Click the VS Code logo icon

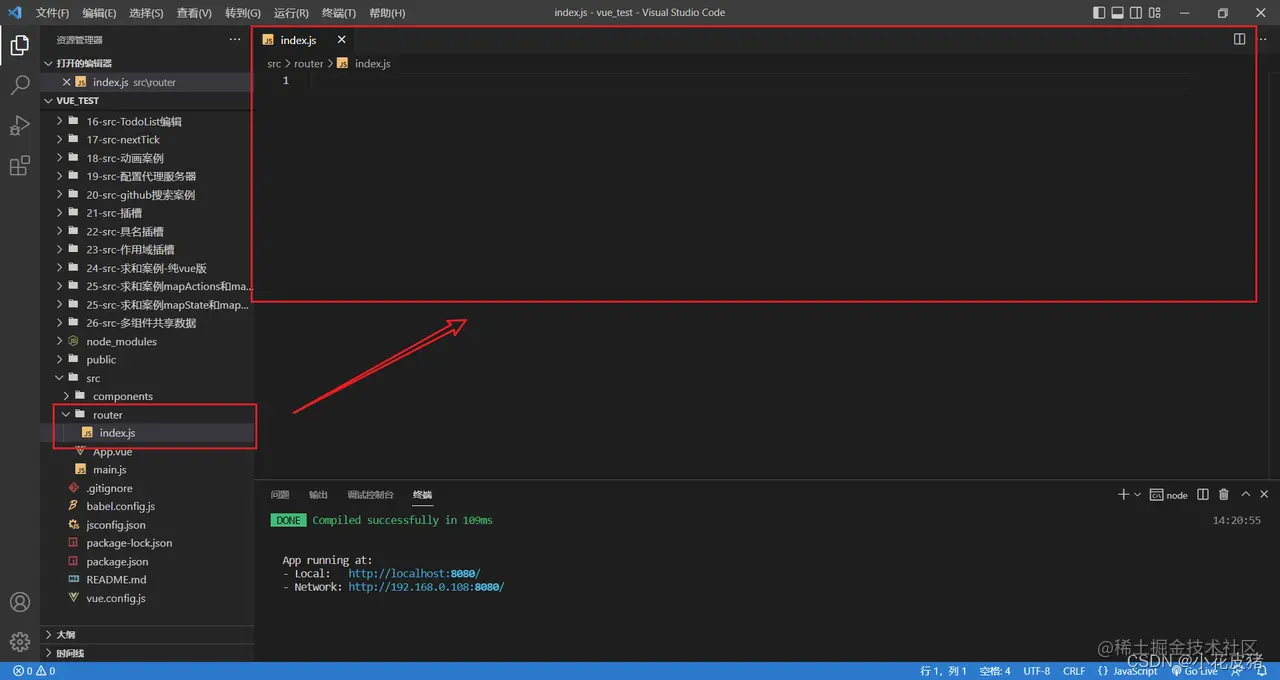coord(14,13)
